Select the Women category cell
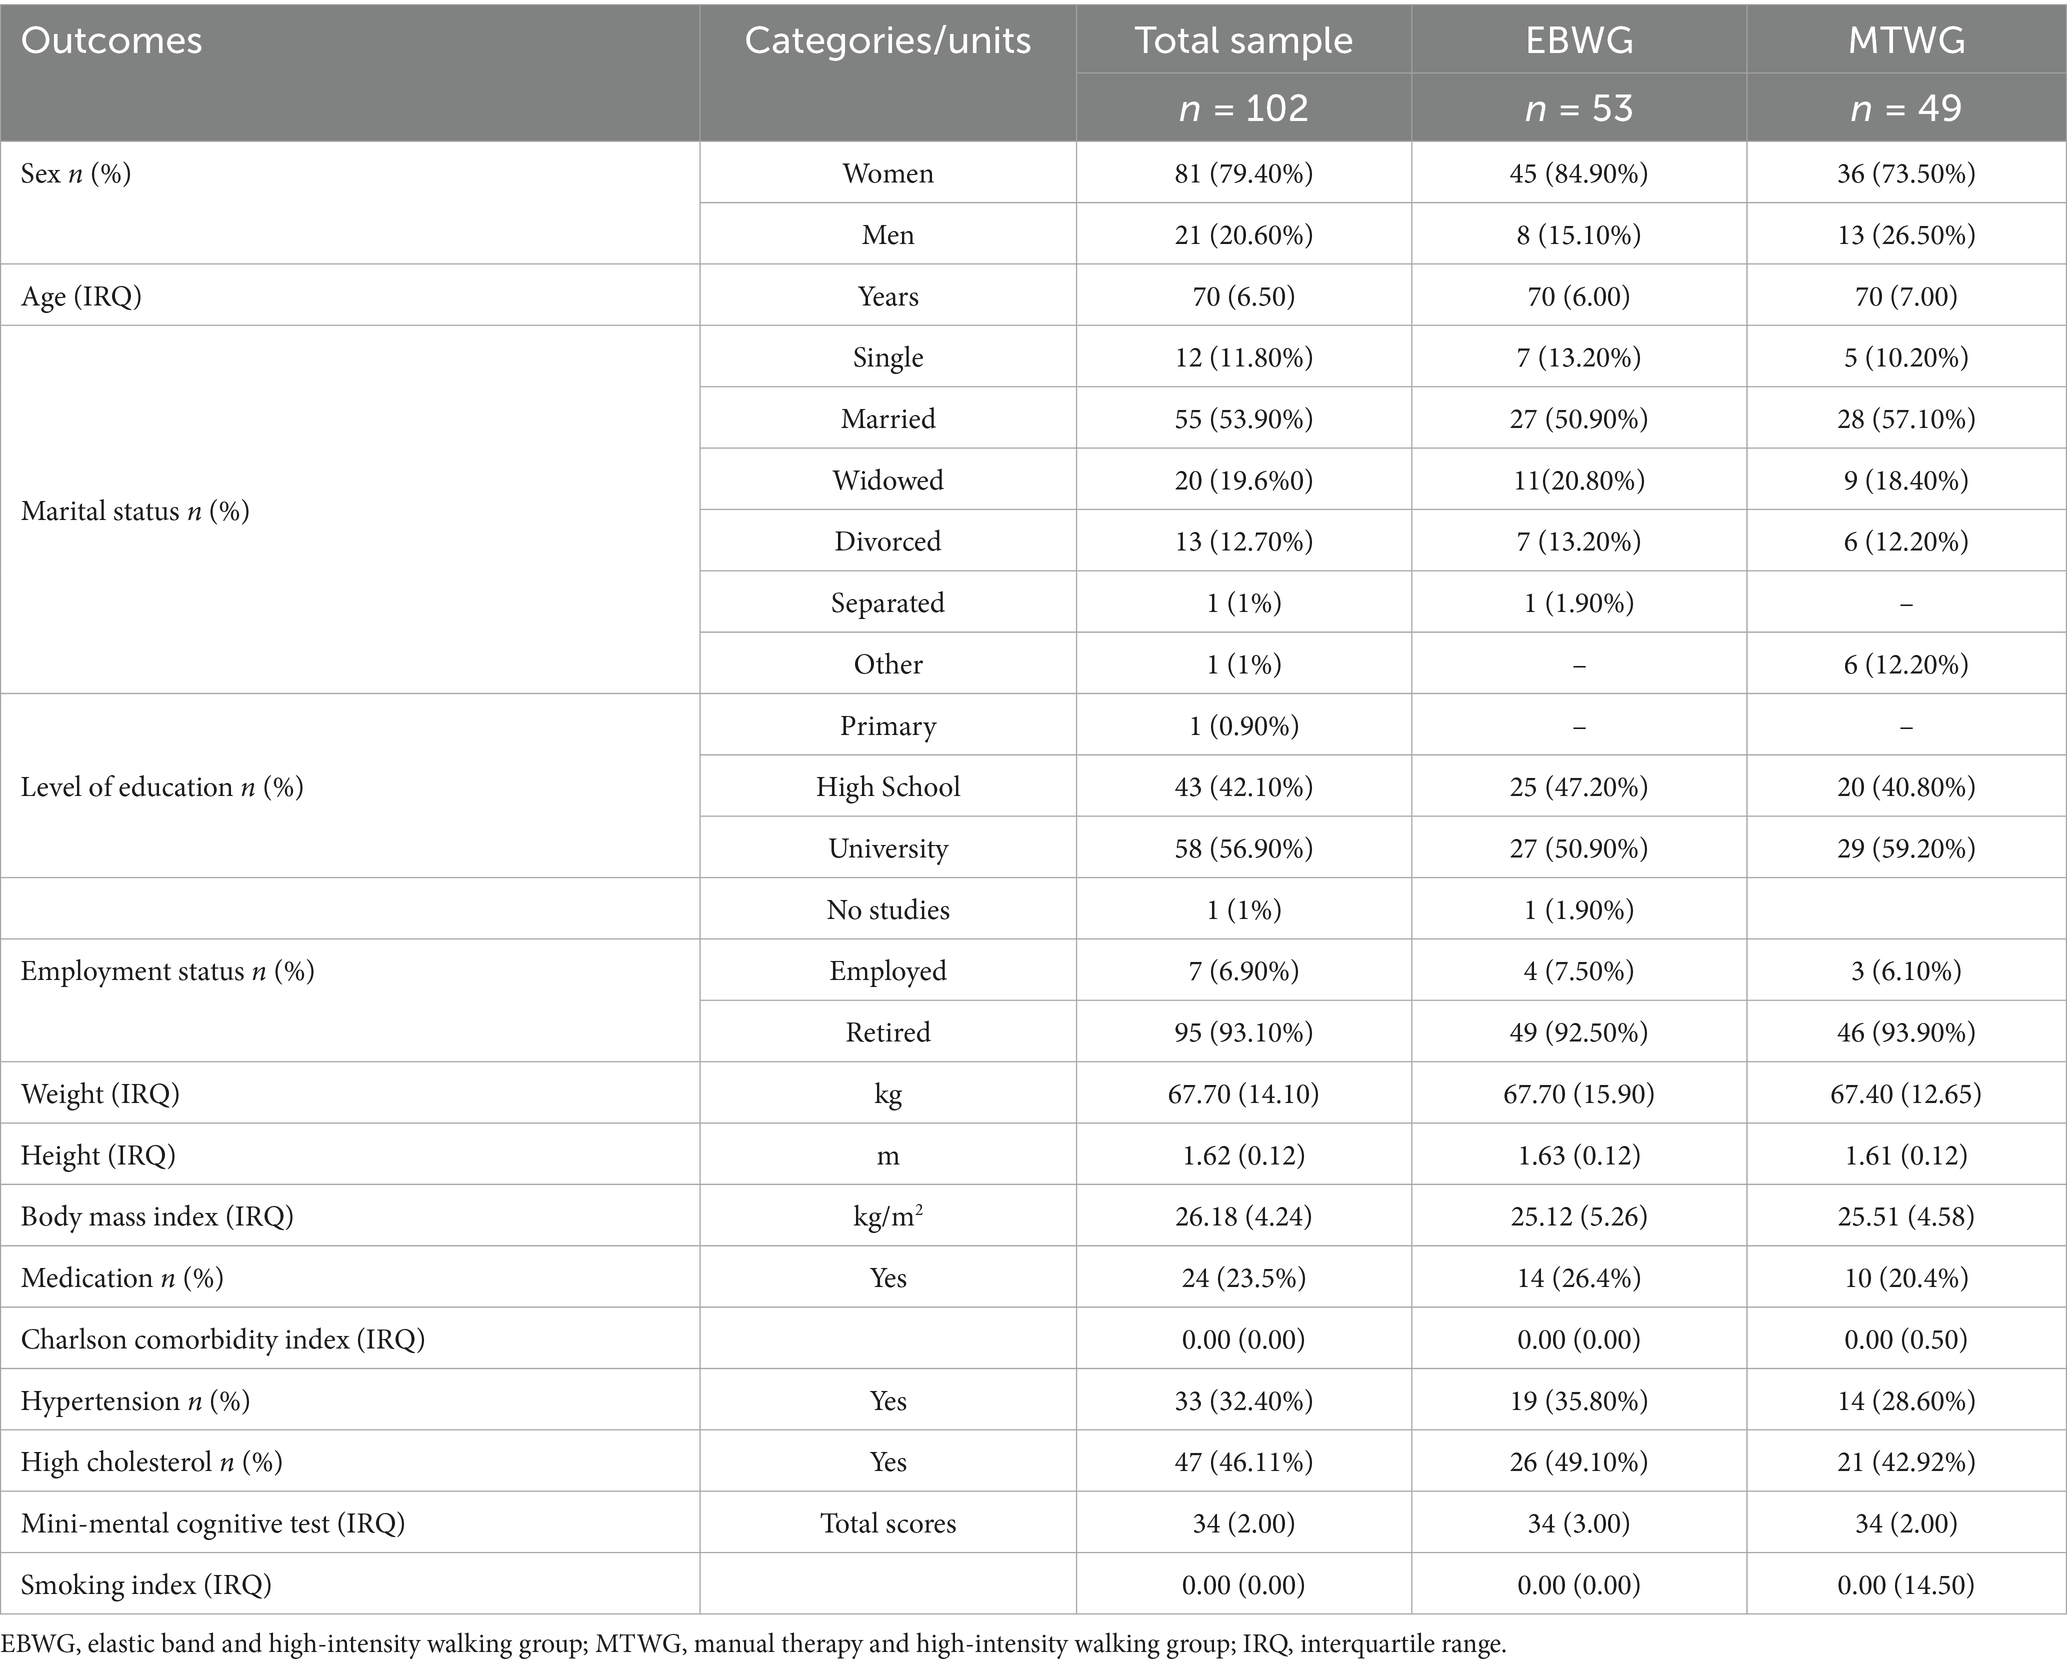 click(887, 174)
